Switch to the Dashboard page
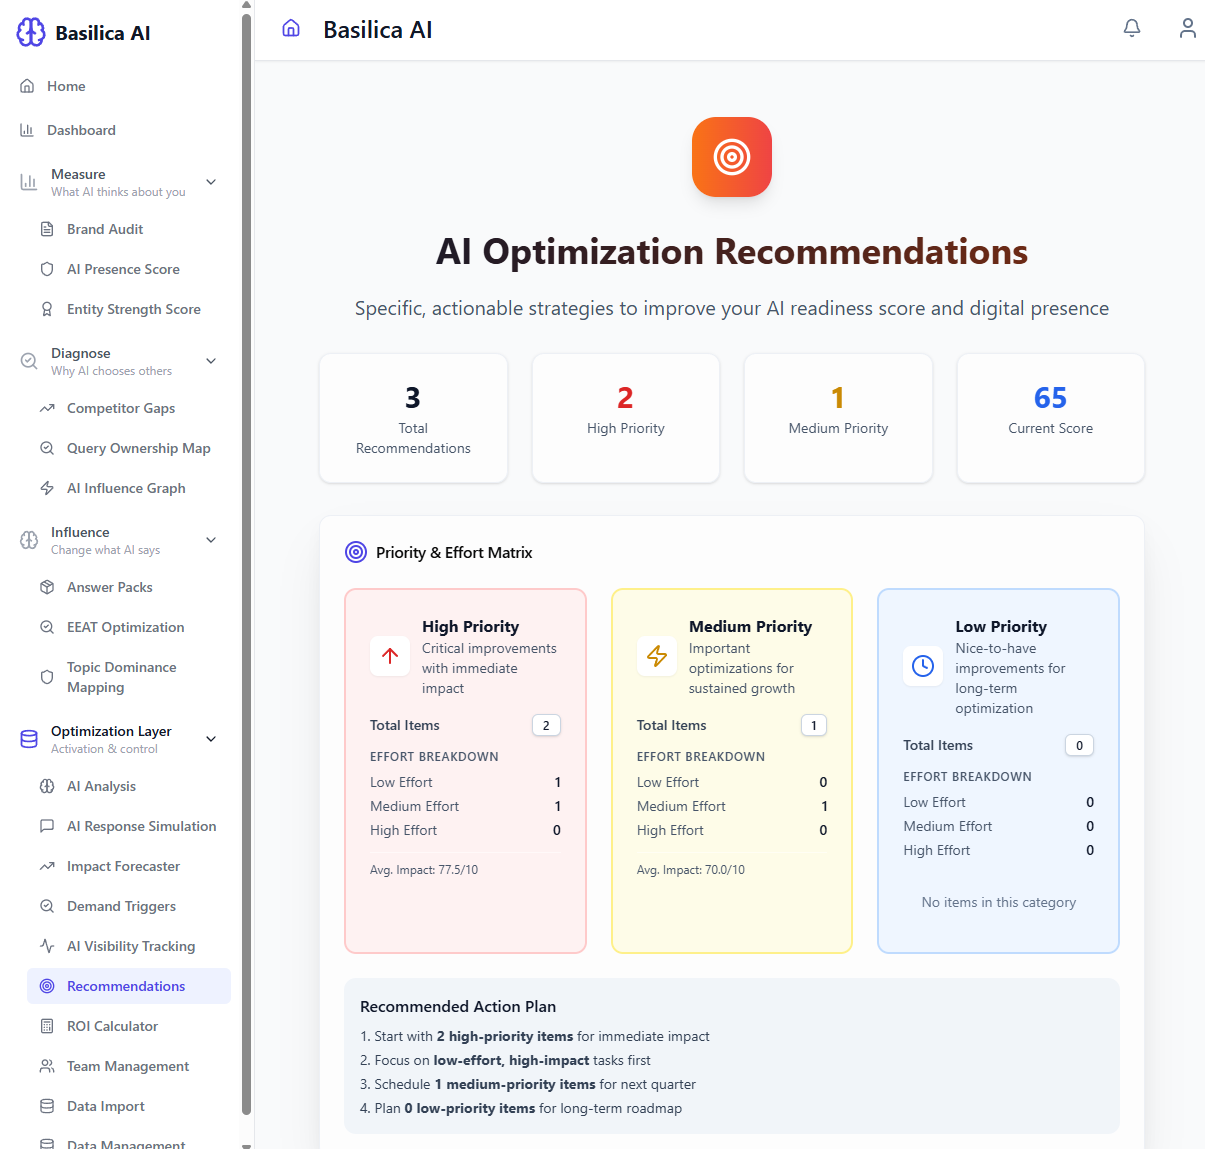Viewport: 1205px width, 1149px height. pyautogui.click(x=81, y=129)
